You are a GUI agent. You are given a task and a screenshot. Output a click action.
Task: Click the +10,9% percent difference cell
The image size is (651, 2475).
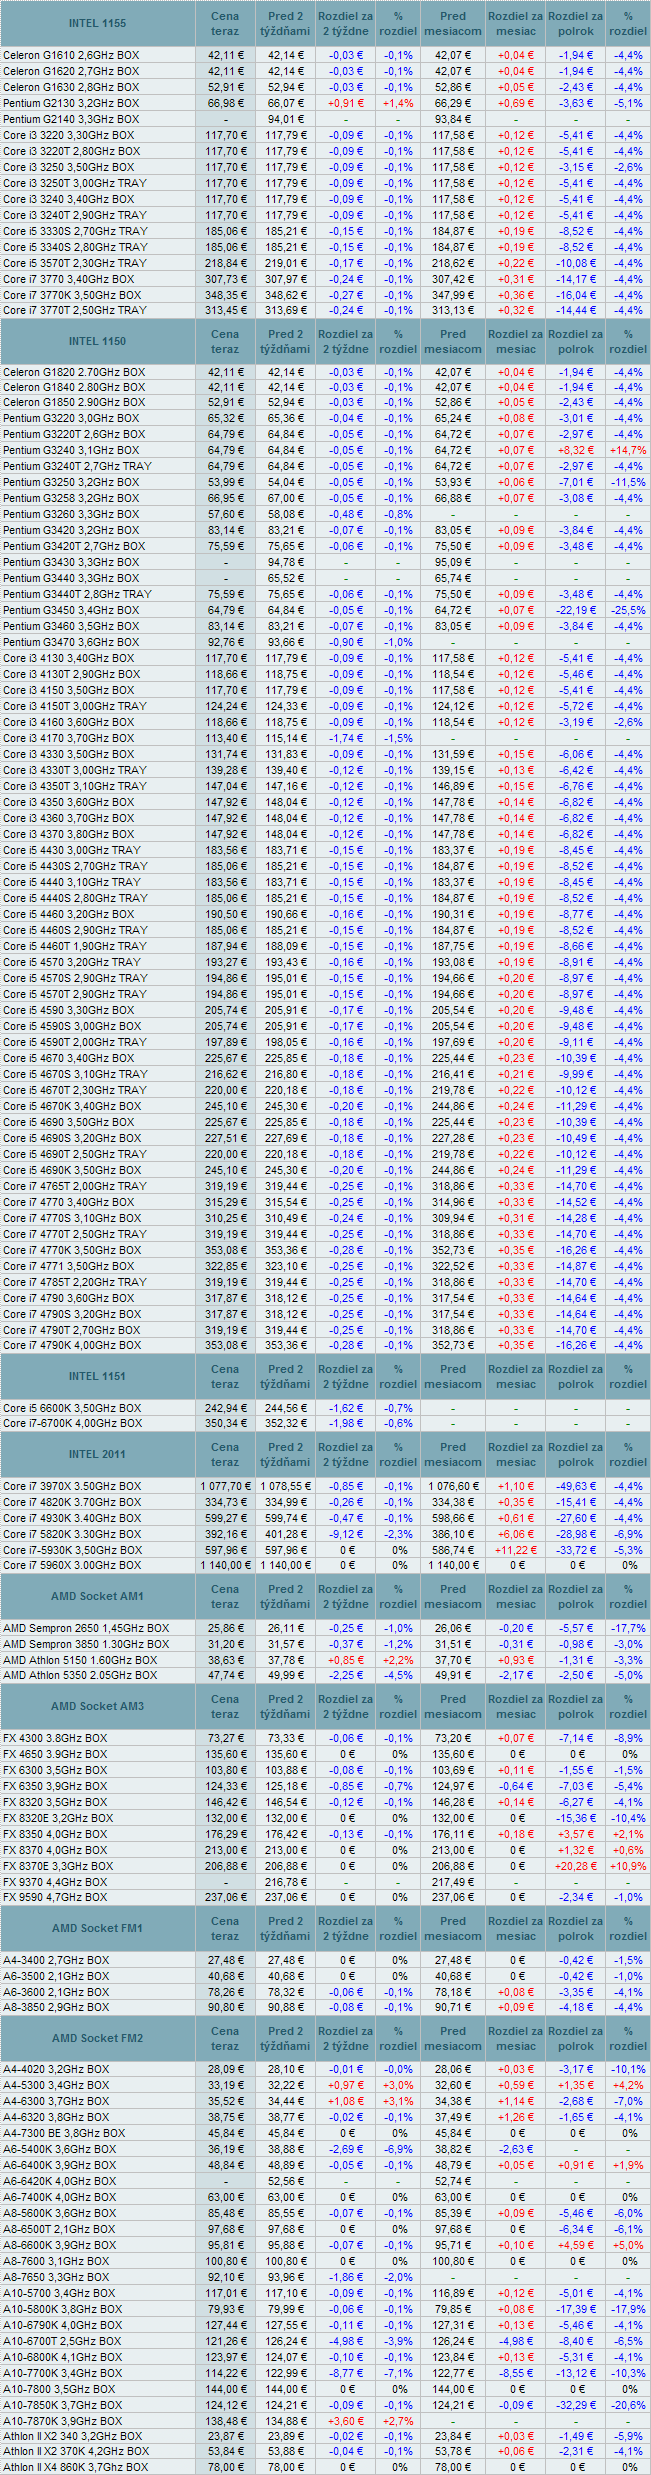click(x=628, y=1866)
